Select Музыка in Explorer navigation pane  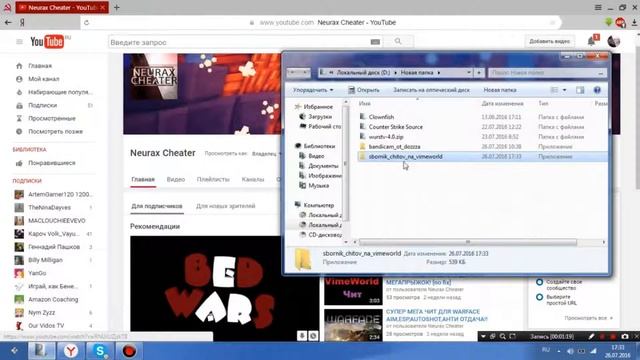[x=318, y=186]
